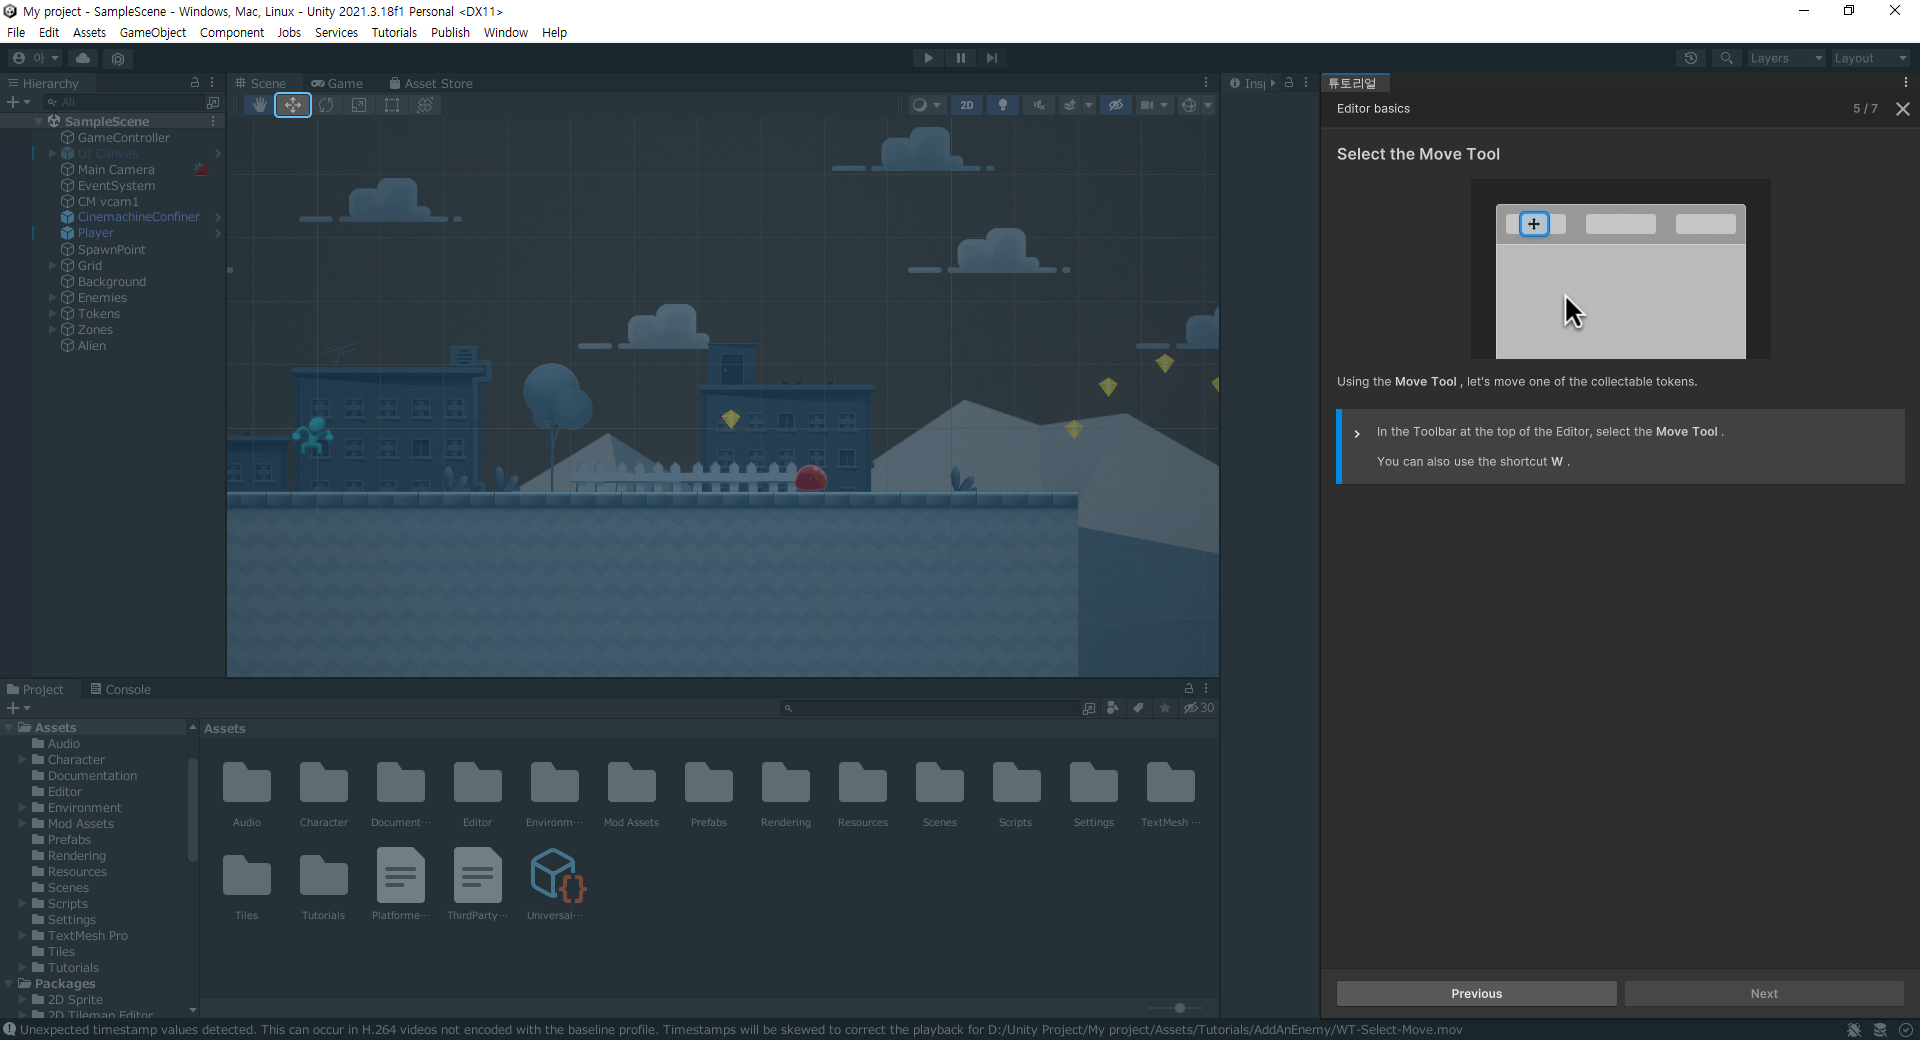Lock the Project panel
Viewport: 1920px width, 1040px height.
coord(1189,688)
